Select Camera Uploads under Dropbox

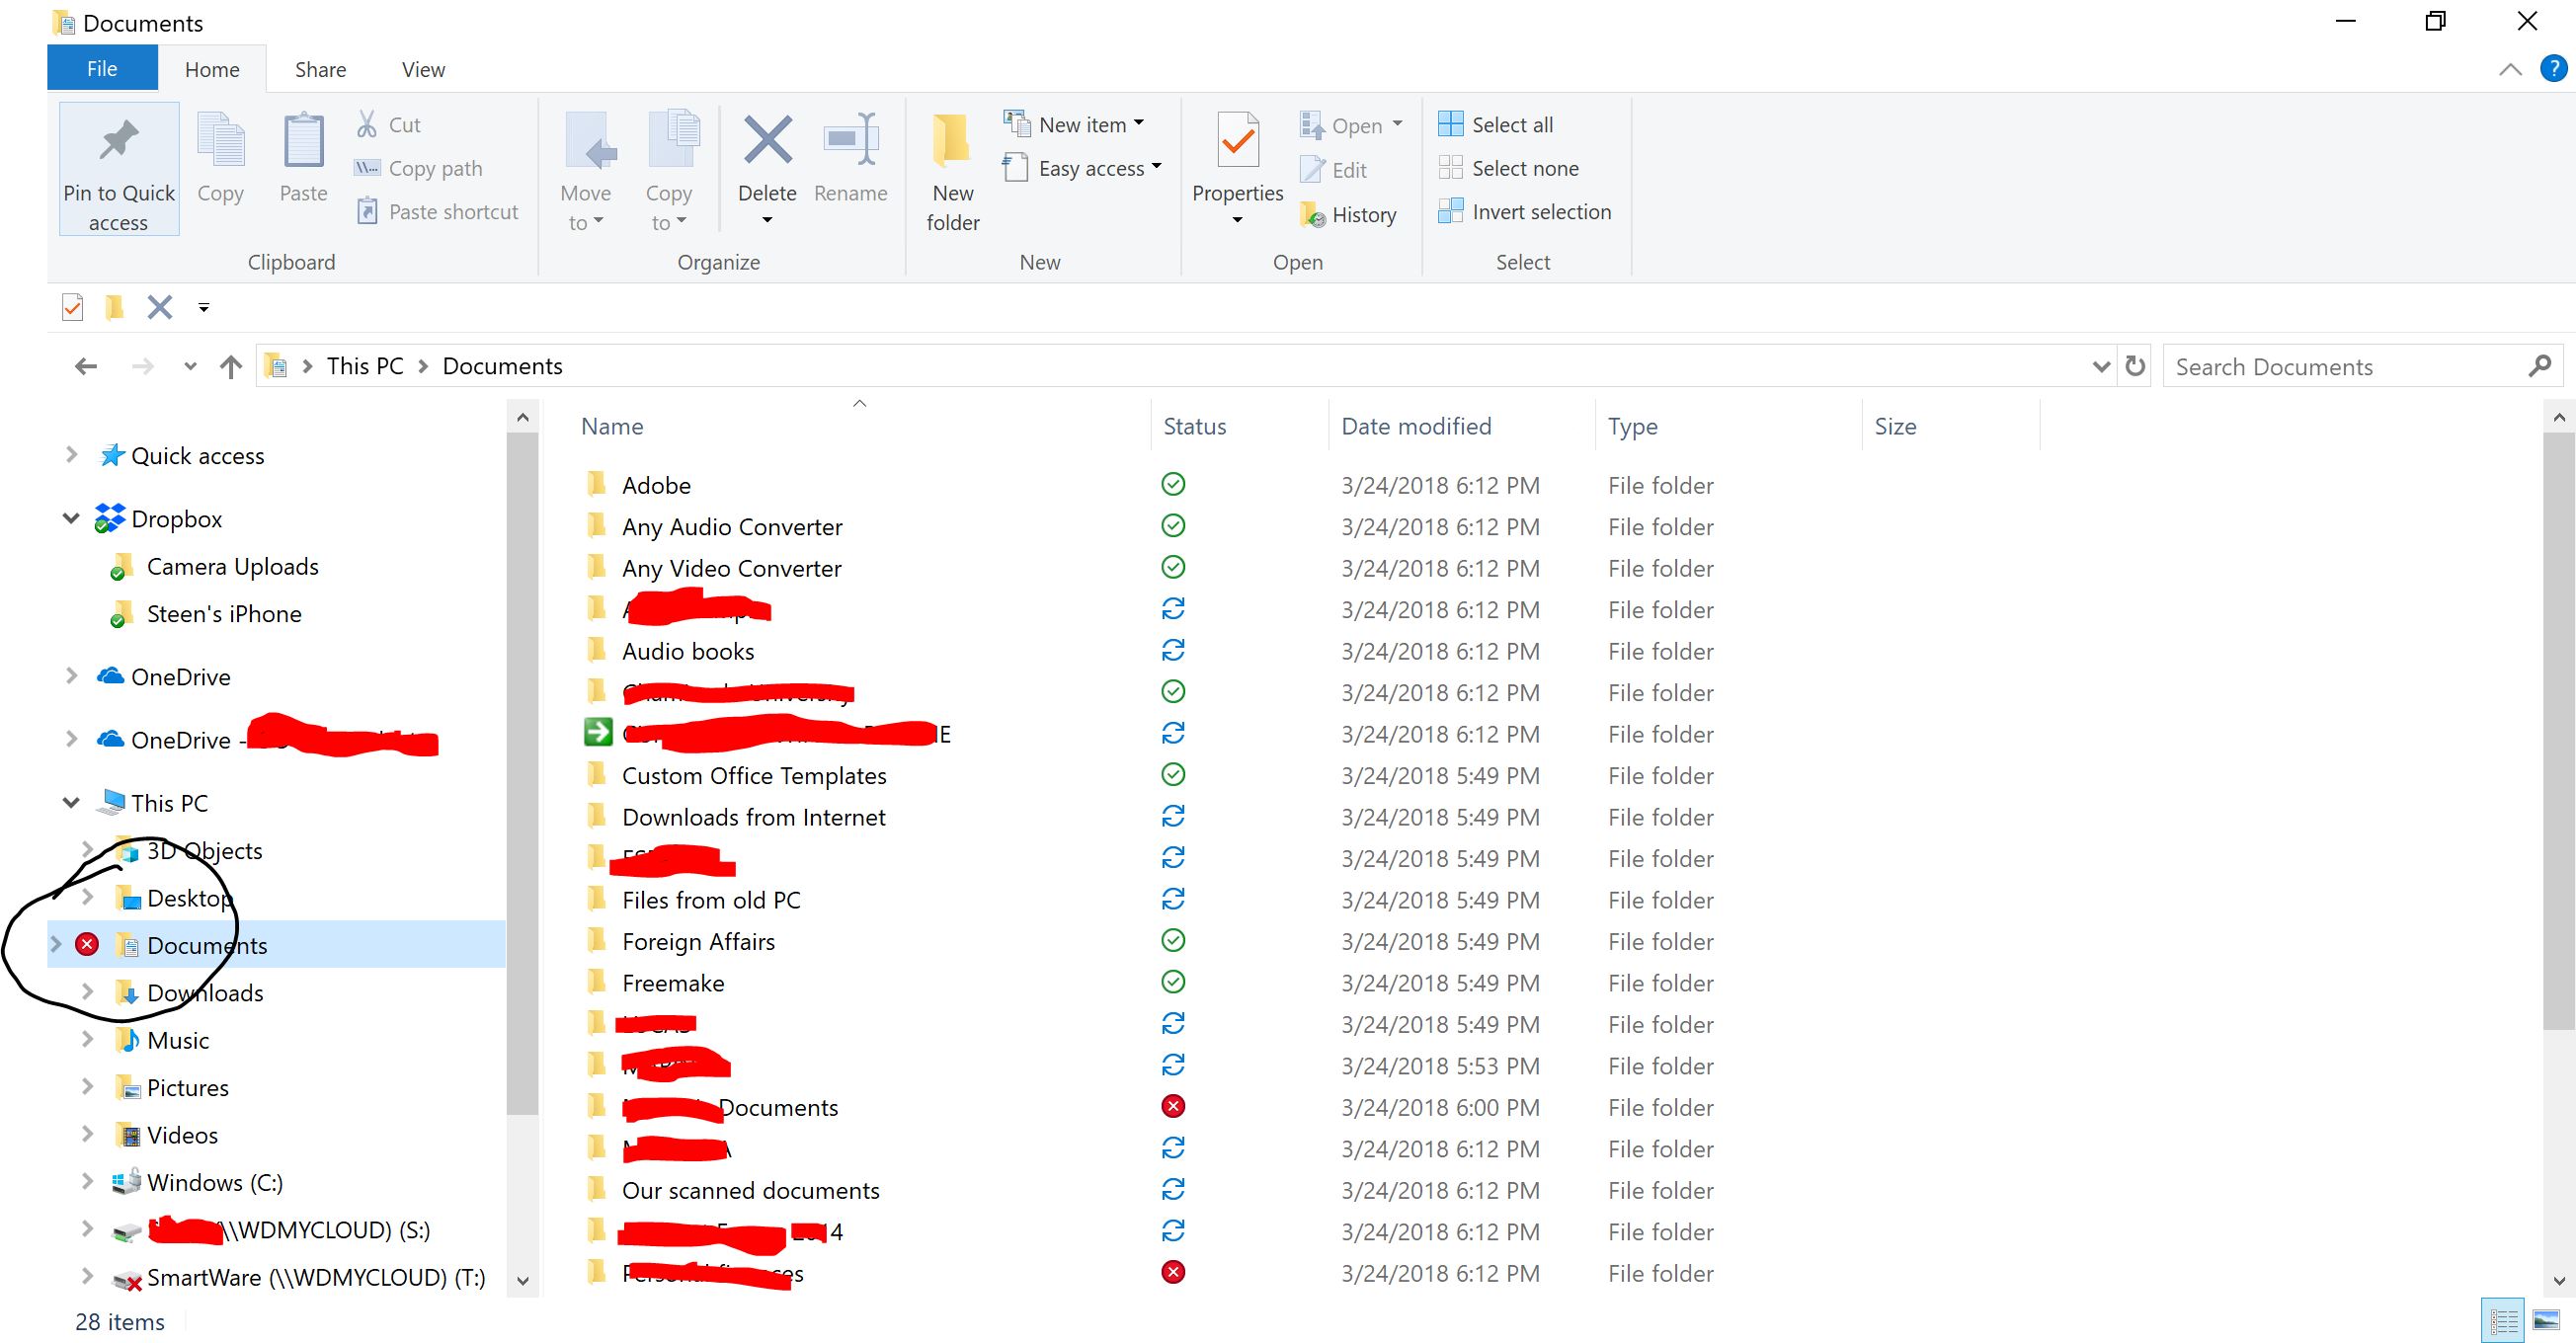click(x=232, y=566)
